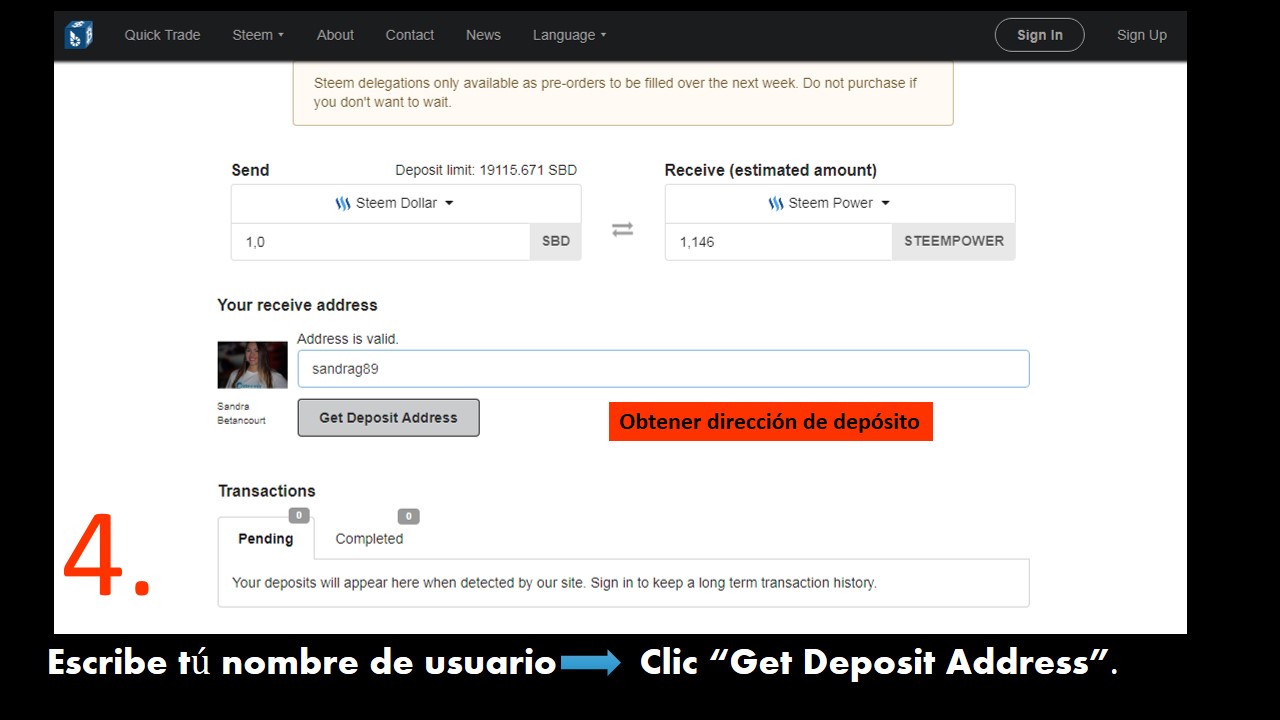Image resolution: width=1280 pixels, height=720 pixels.
Task: Click the site logo icon in navbar
Action: coord(79,35)
